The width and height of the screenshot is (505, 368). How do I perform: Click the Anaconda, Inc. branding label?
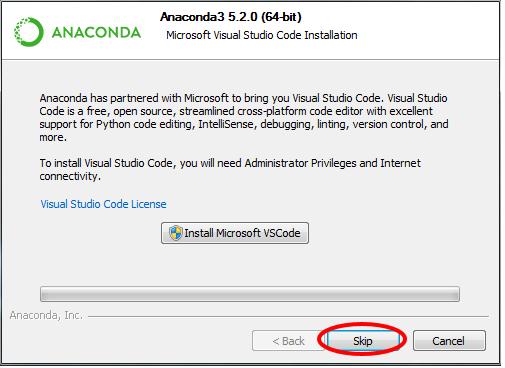pyautogui.click(x=46, y=315)
